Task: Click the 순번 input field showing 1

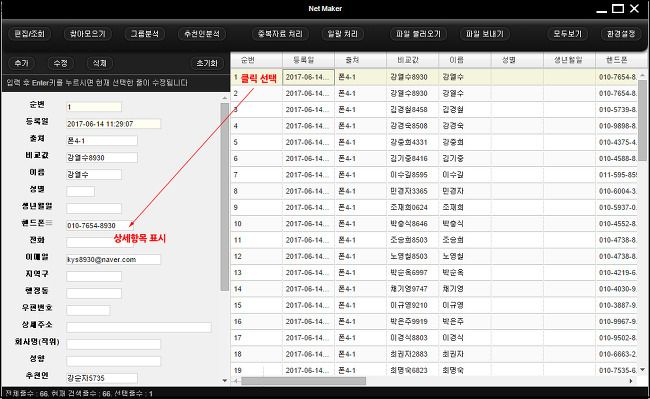Action: pos(94,107)
